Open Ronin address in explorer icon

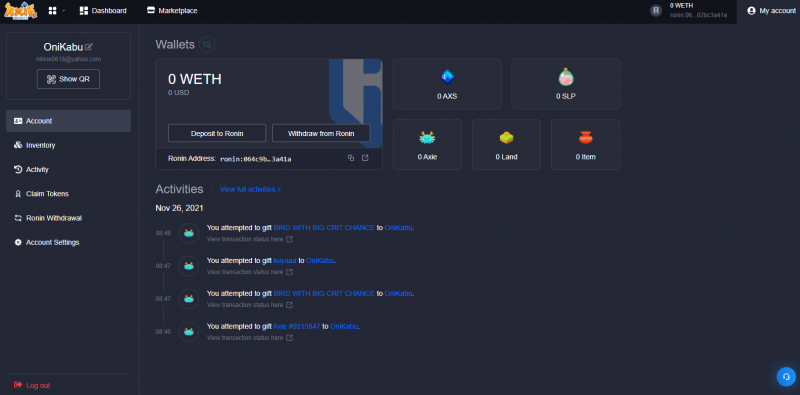365,158
